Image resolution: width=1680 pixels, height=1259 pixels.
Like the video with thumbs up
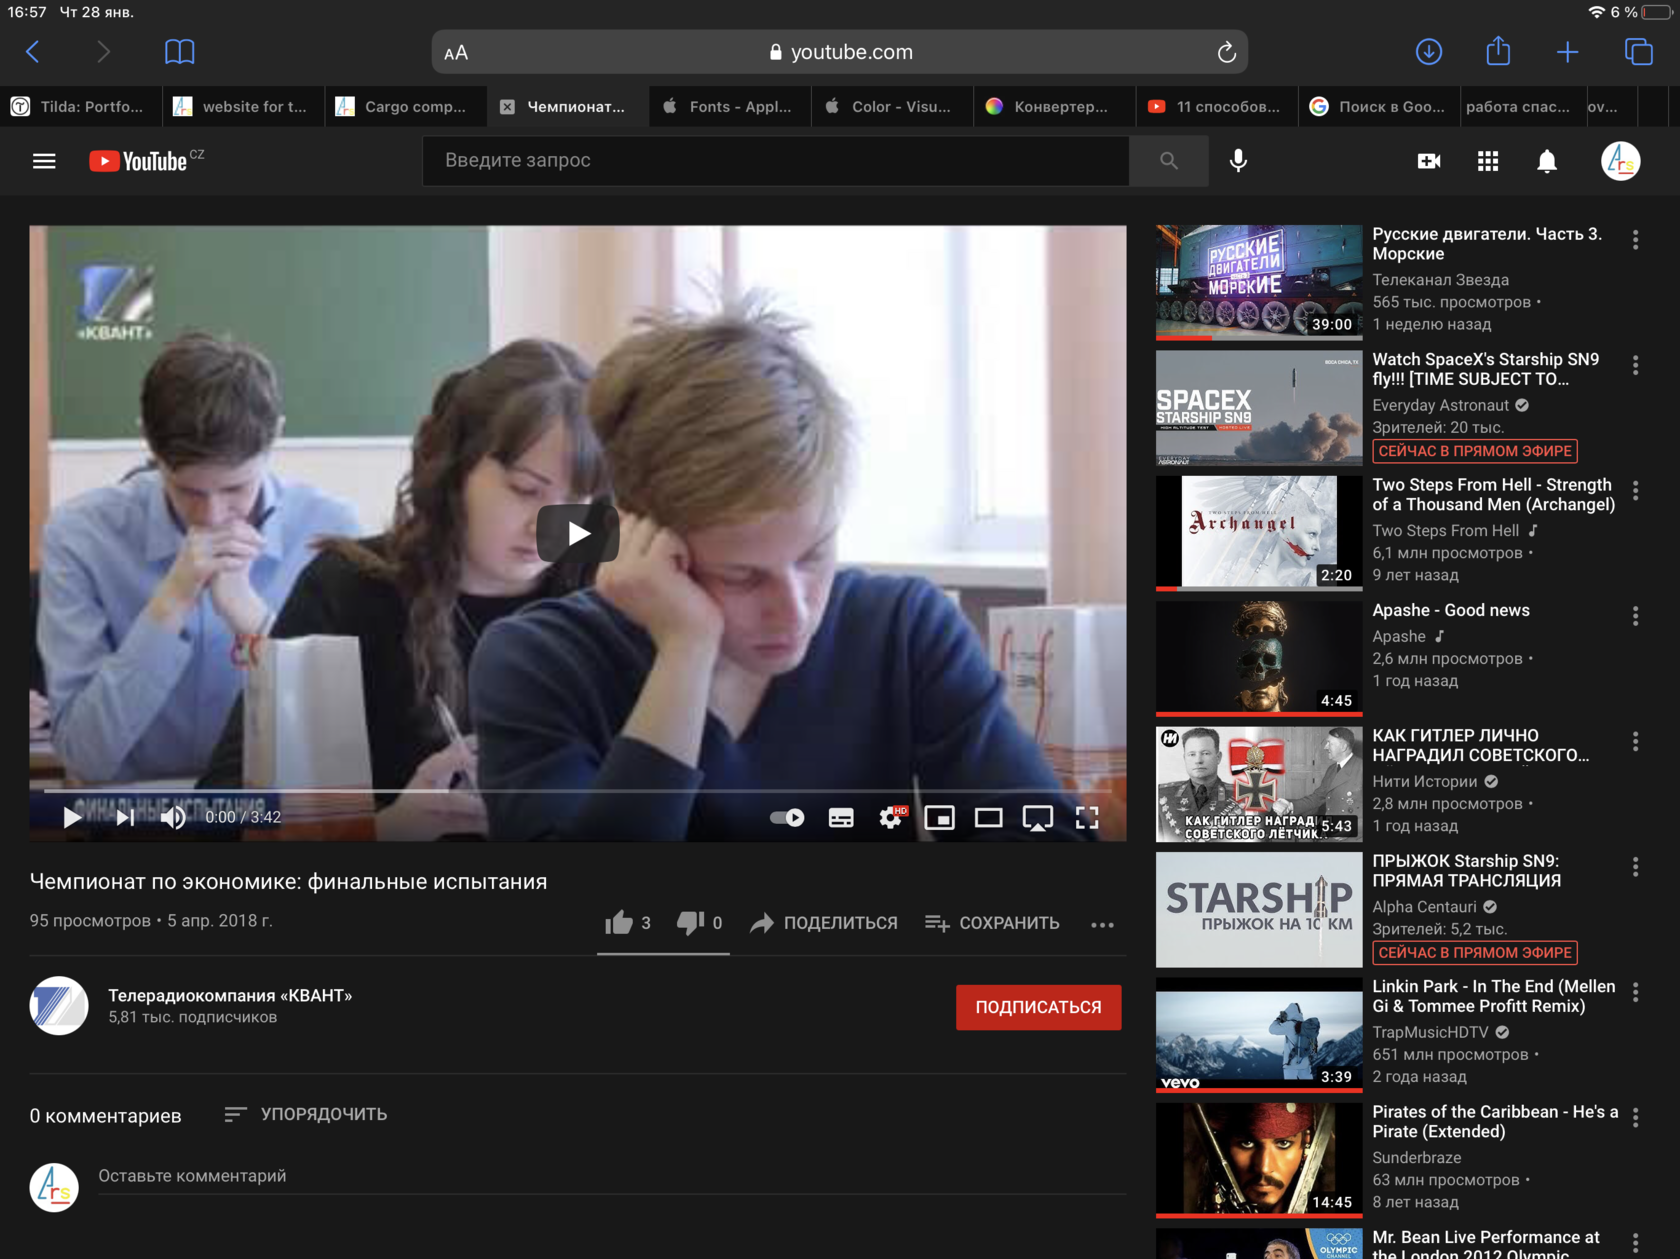[618, 922]
